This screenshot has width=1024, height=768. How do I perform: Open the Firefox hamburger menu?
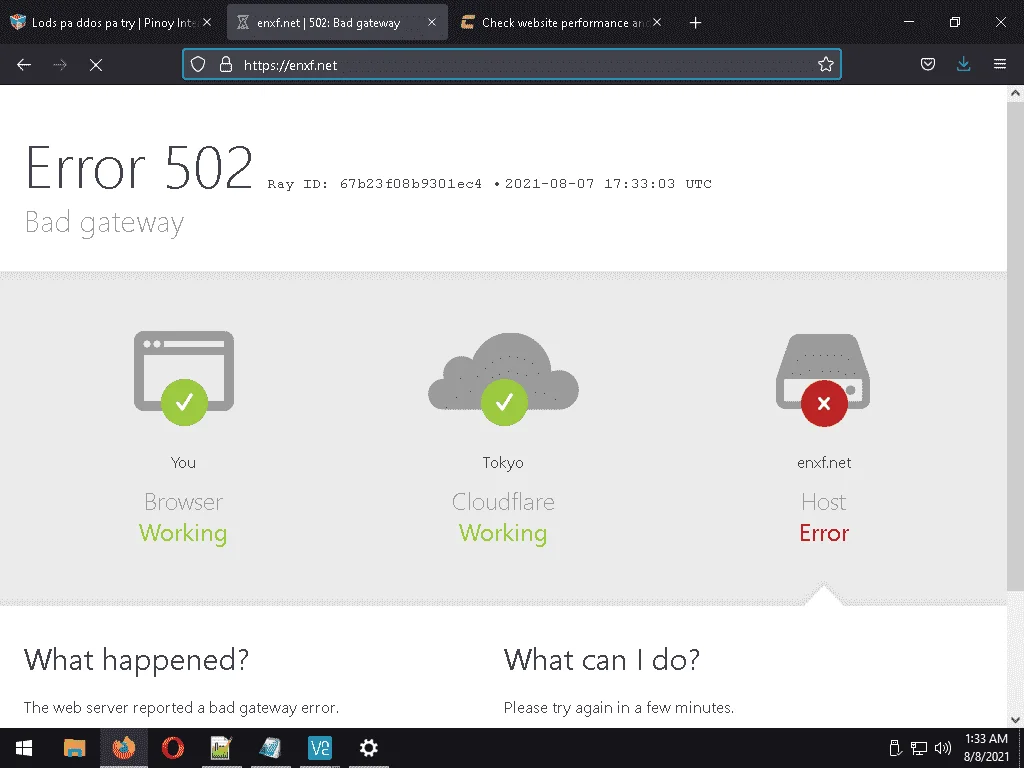[x=999, y=64]
